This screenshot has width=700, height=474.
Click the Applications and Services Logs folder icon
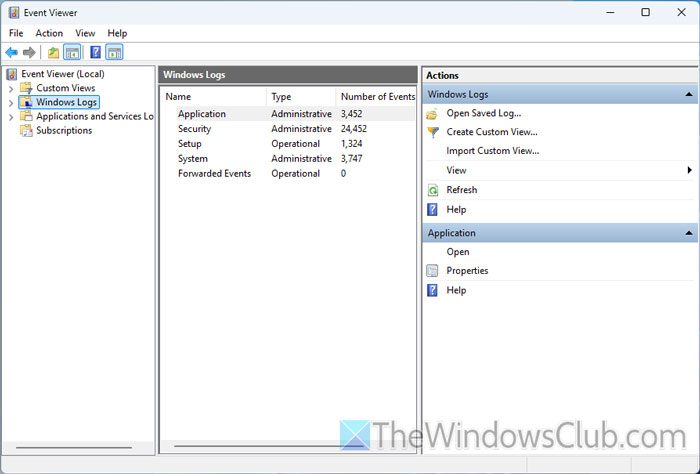(26, 116)
